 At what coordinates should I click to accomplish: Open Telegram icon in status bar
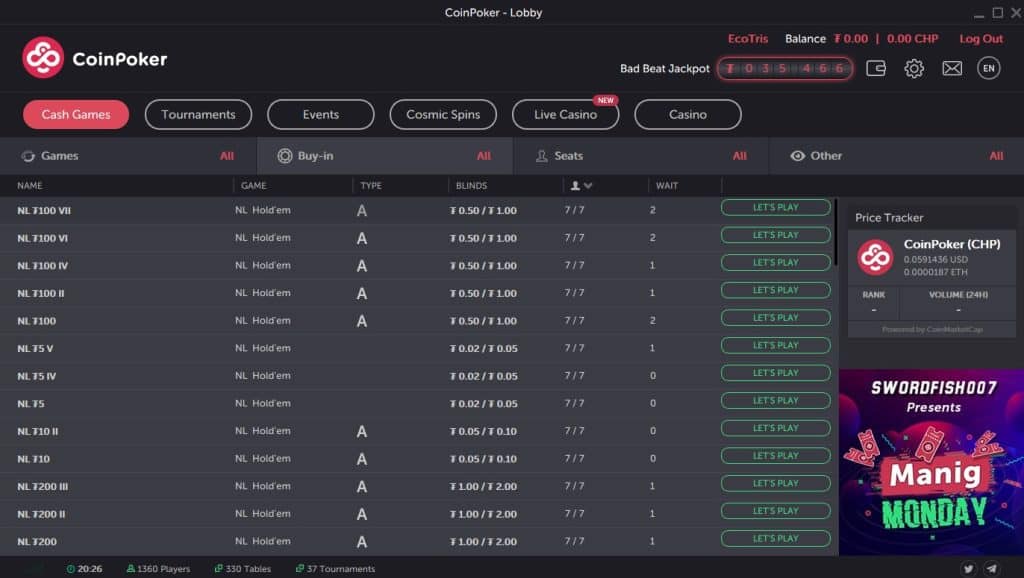[x=991, y=569]
